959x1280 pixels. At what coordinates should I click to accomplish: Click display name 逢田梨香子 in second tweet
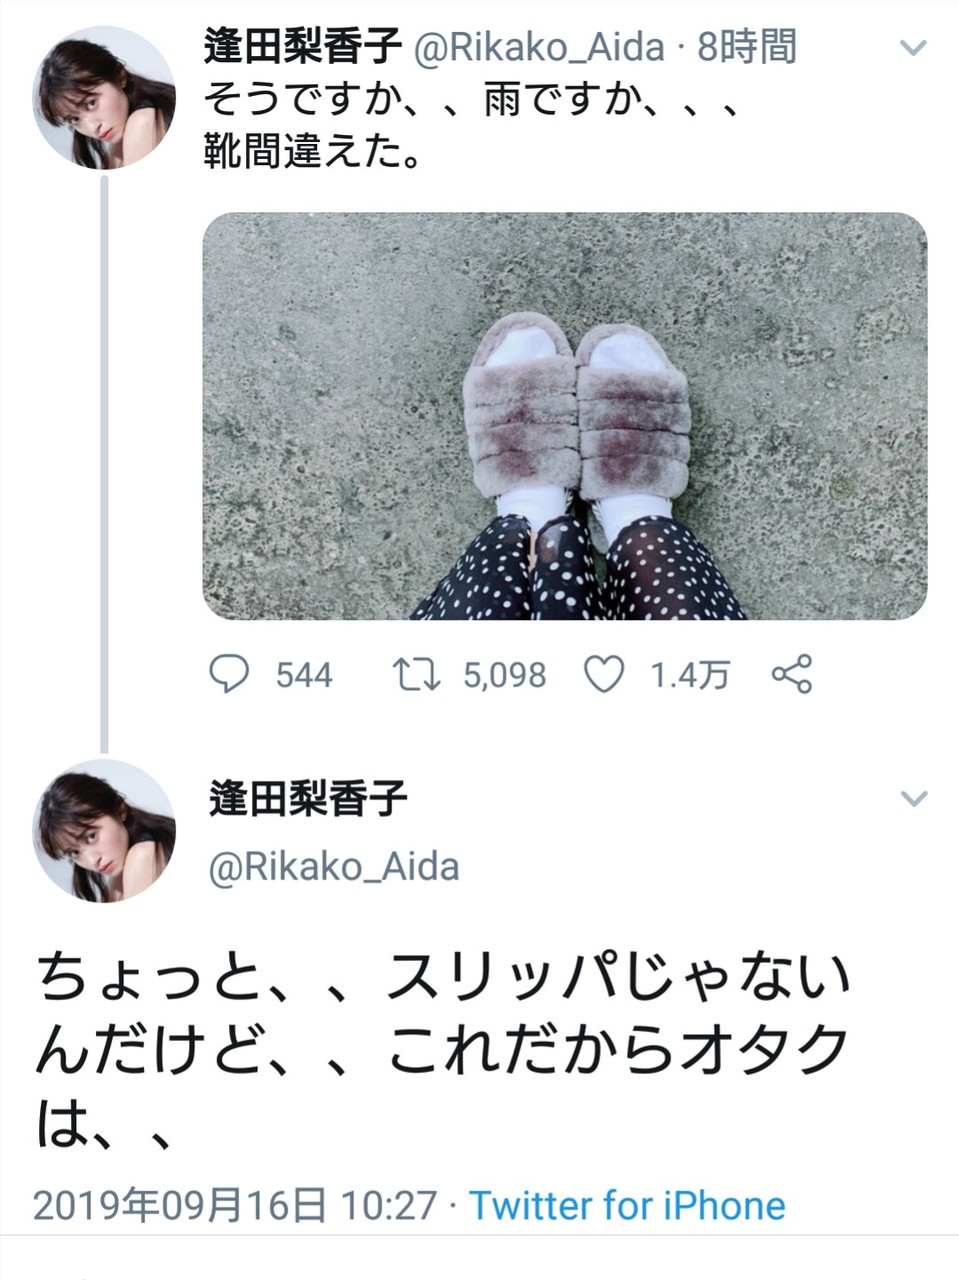[308, 799]
